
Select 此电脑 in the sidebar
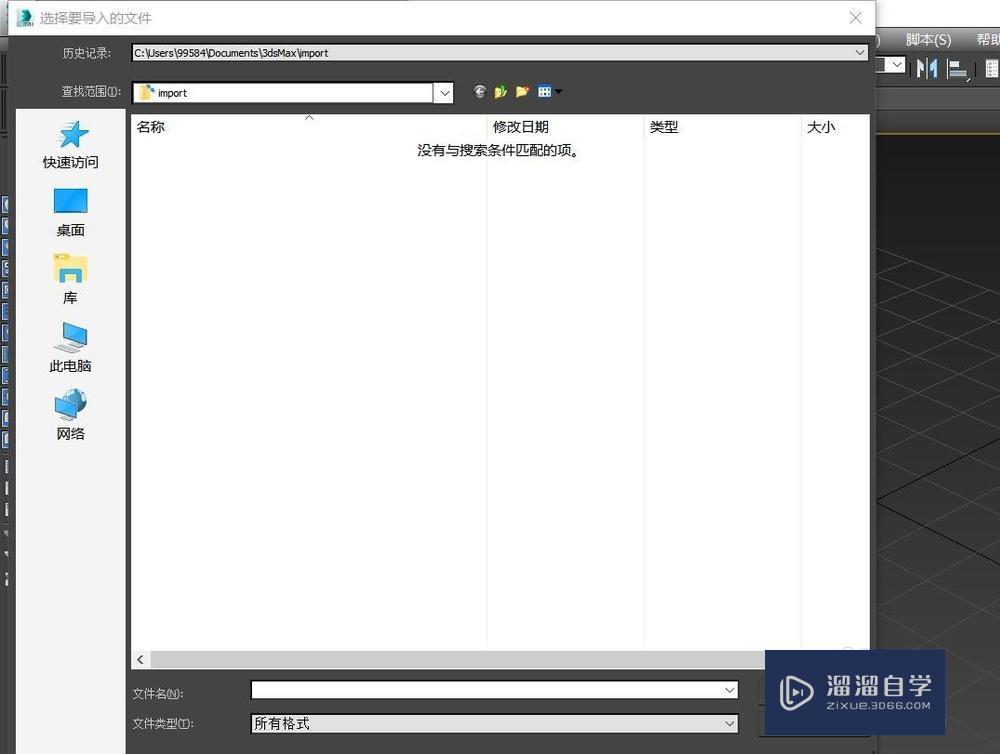69,347
